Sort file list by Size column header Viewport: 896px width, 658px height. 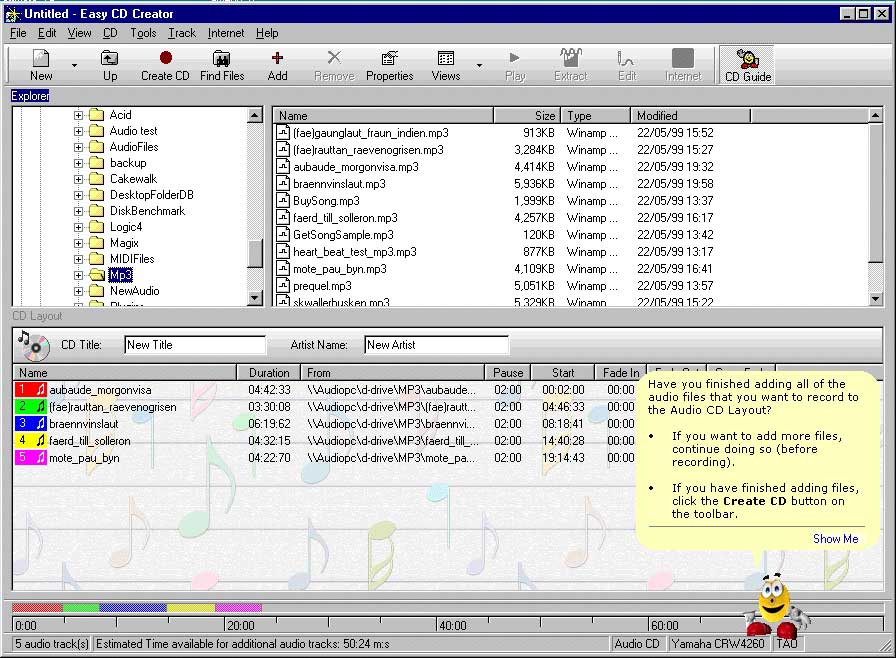527,115
